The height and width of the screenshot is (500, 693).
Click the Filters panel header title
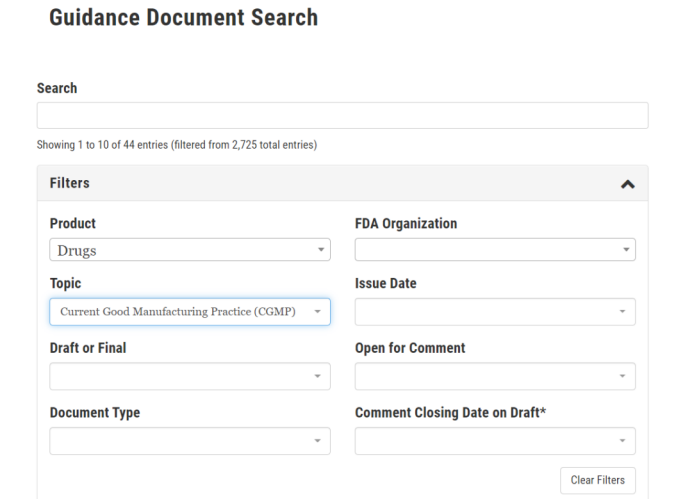[x=70, y=183]
